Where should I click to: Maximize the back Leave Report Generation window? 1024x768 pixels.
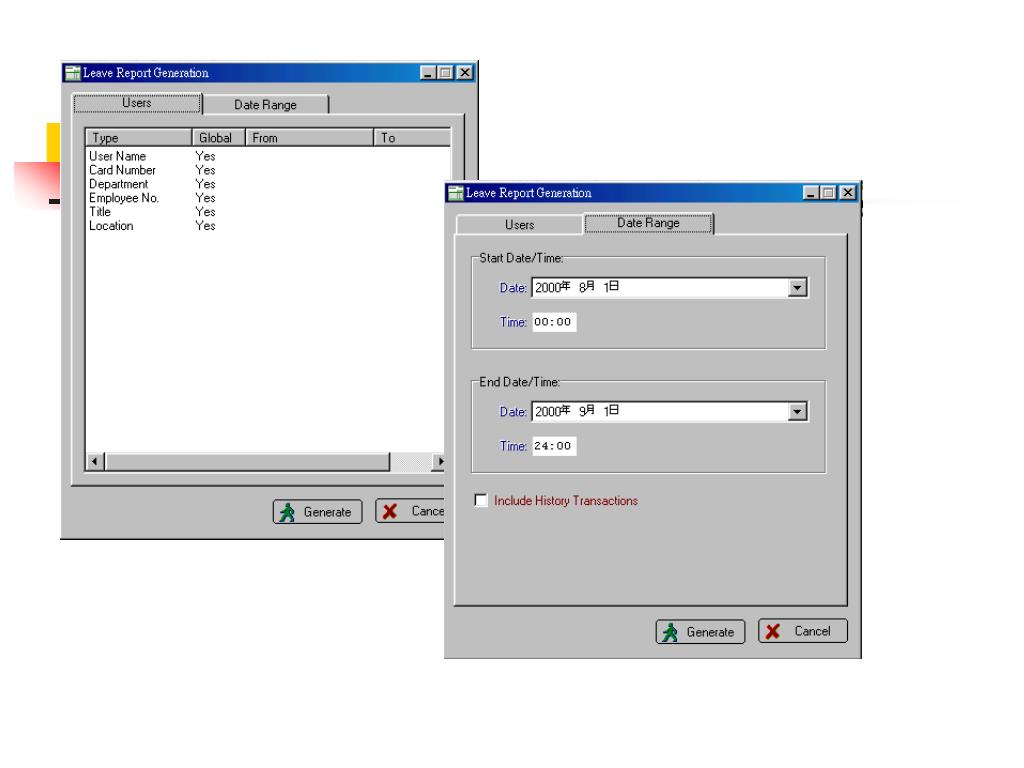coord(445,72)
